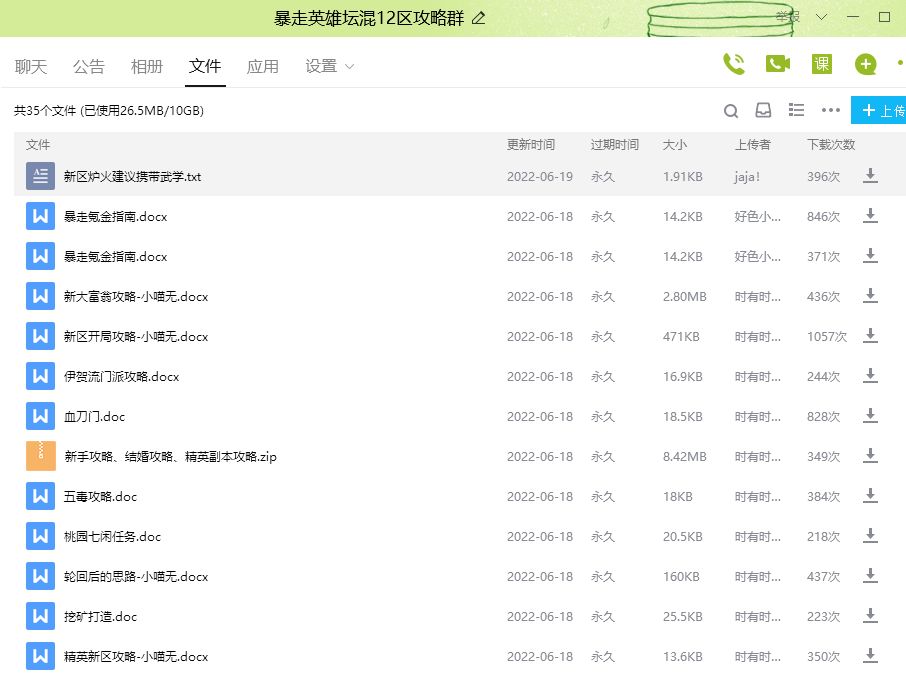Switch to the 相册 tab

coord(146,66)
